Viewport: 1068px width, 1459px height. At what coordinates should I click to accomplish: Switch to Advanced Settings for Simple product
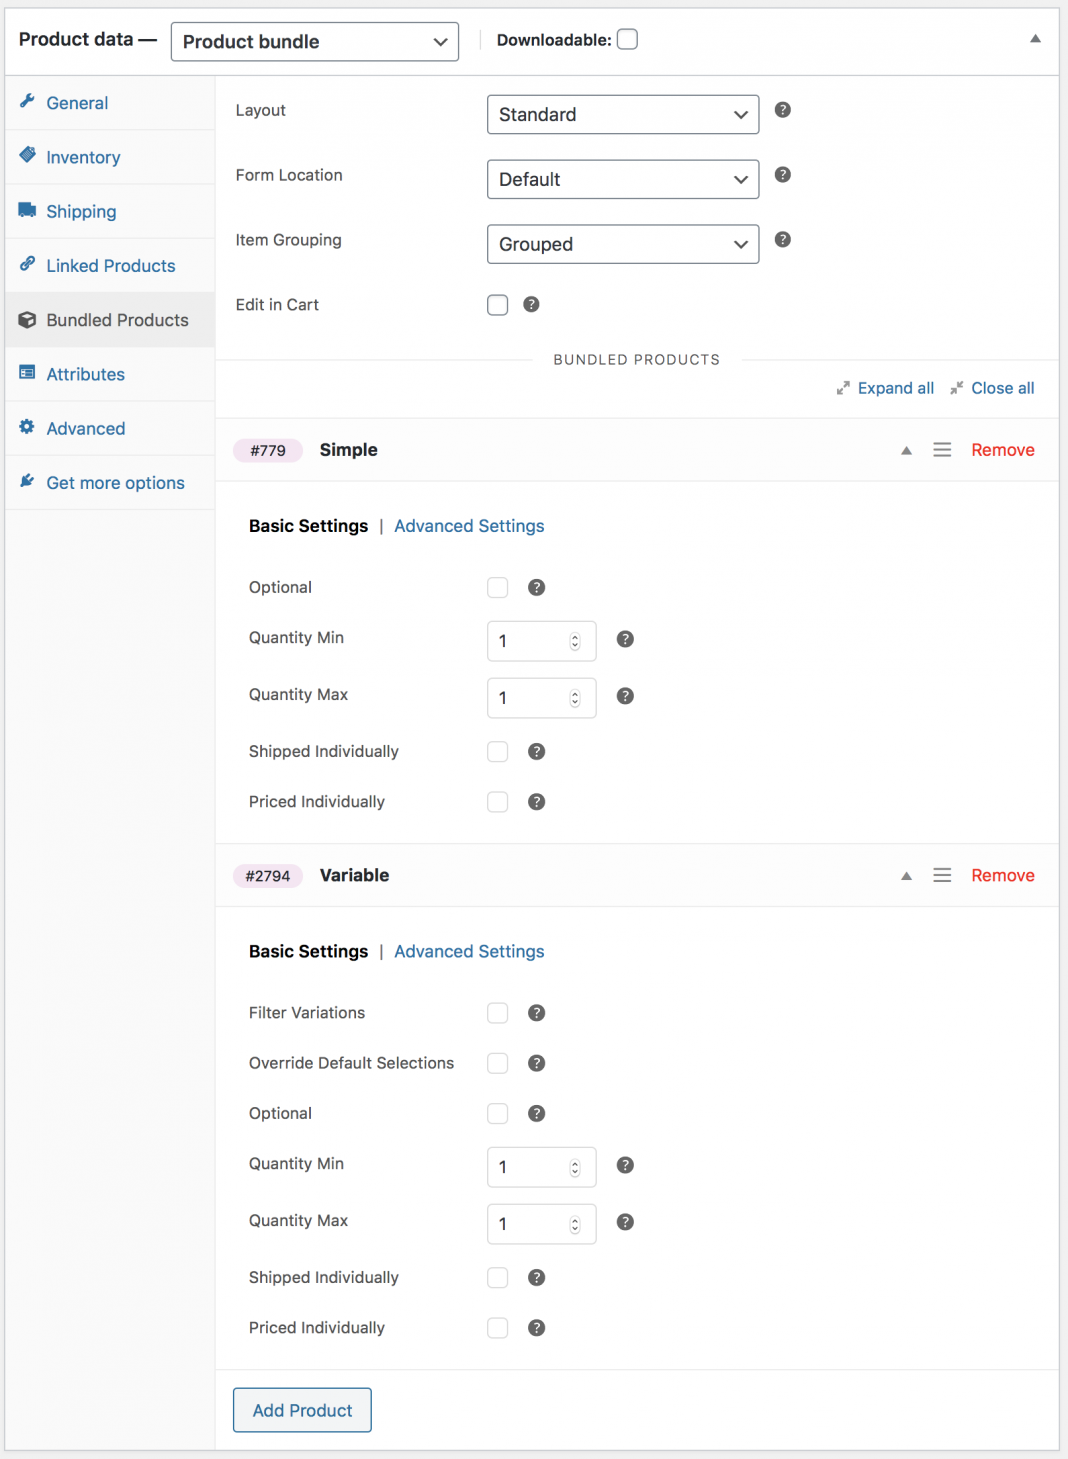(469, 525)
